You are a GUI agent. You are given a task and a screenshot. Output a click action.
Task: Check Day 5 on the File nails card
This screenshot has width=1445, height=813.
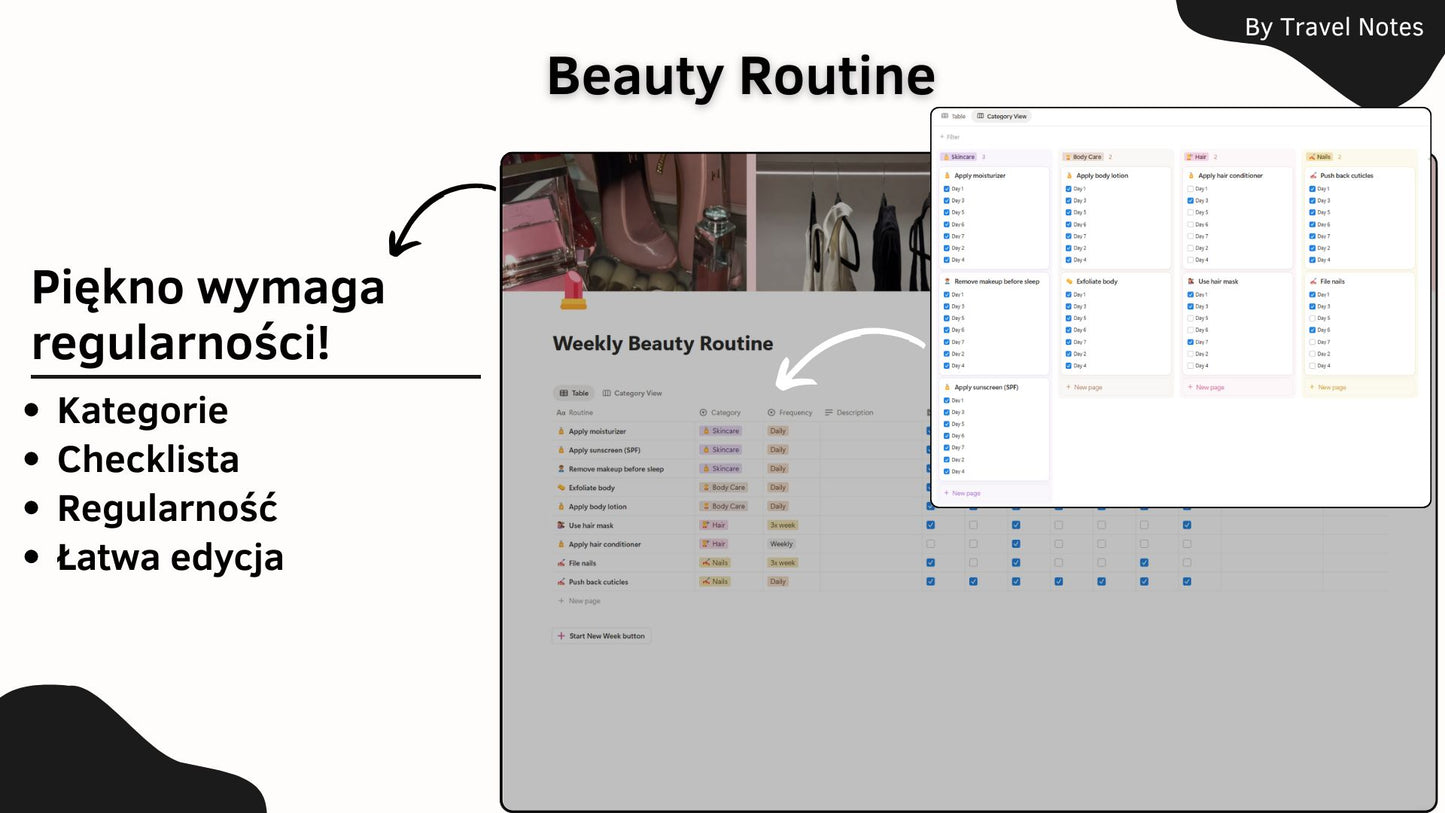pyautogui.click(x=1312, y=318)
